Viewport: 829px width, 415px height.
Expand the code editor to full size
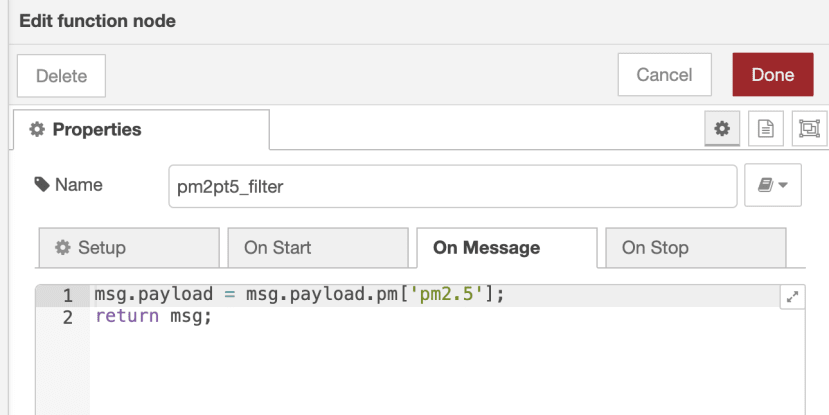793,297
